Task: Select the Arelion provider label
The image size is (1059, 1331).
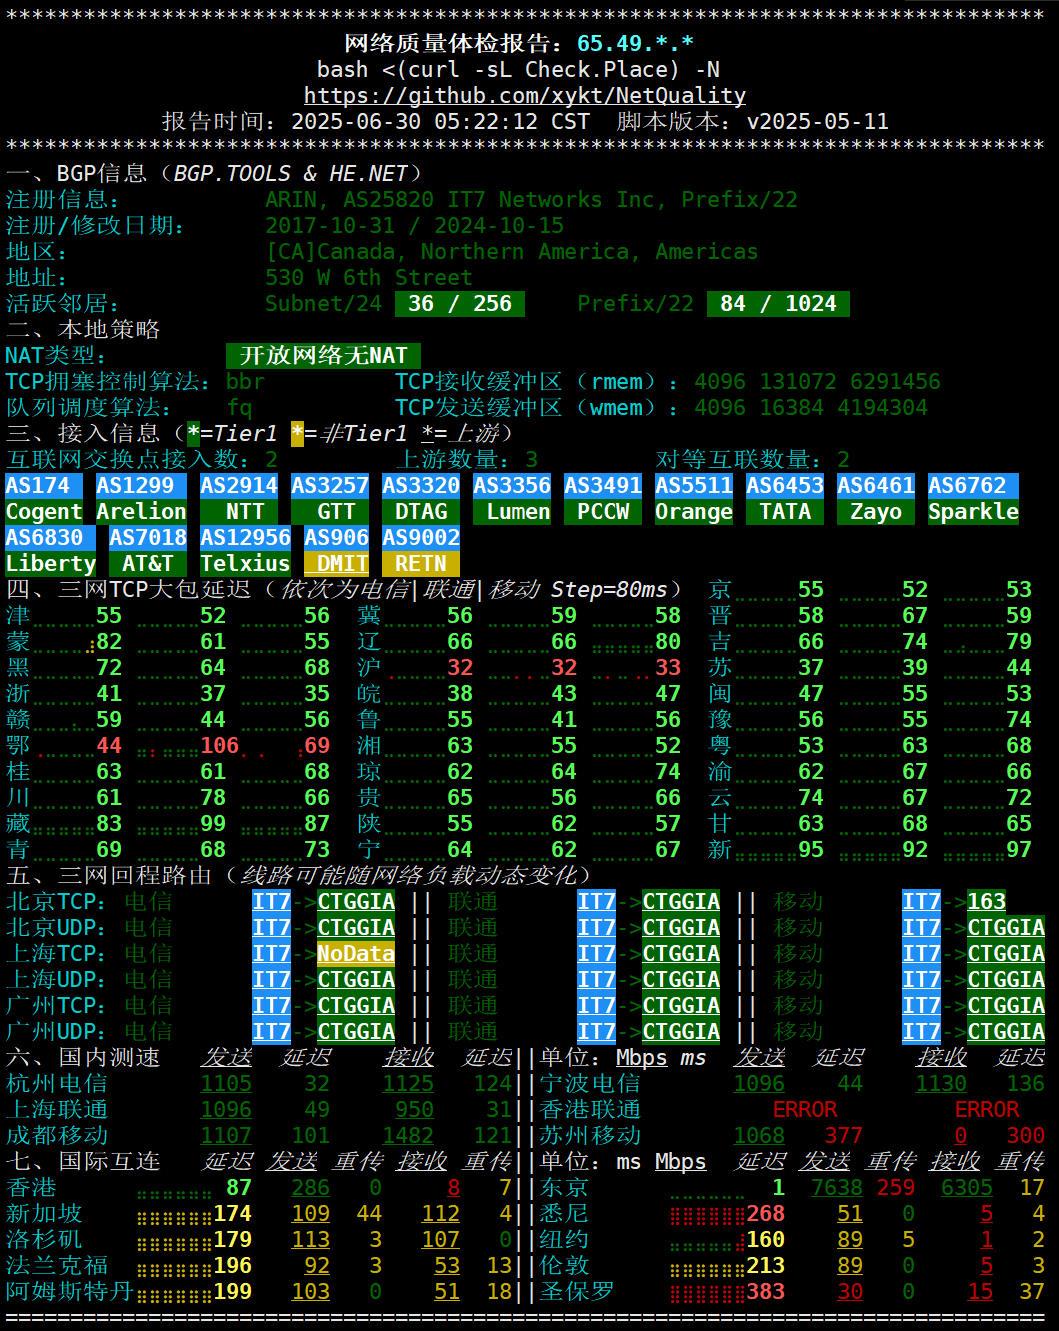Action: click(x=141, y=512)
